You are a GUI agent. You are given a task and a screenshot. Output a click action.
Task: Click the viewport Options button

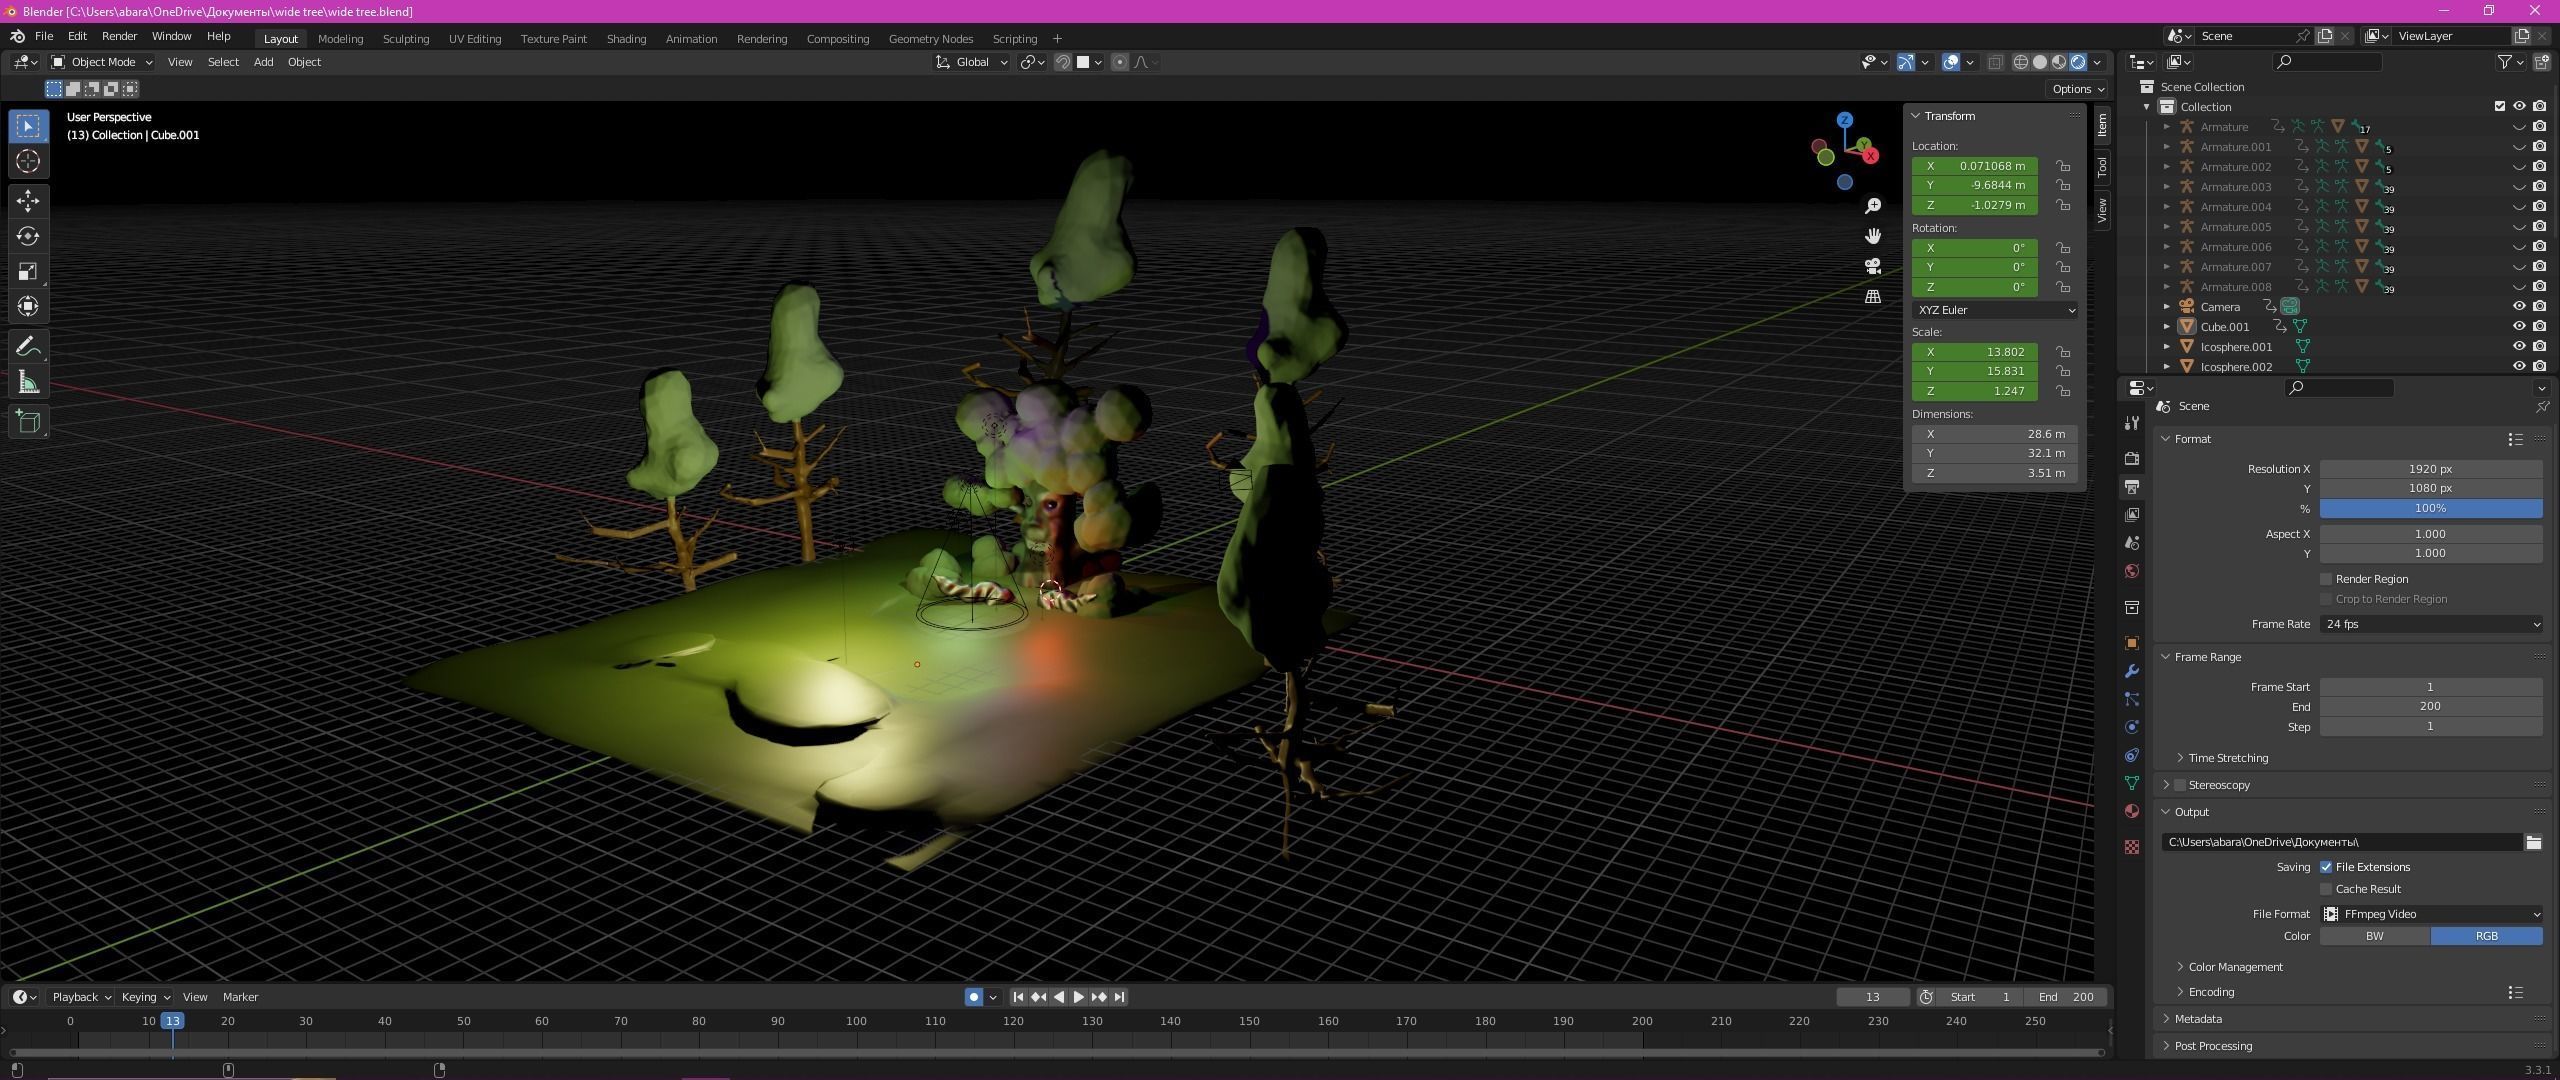click(x=2078, y=89)
